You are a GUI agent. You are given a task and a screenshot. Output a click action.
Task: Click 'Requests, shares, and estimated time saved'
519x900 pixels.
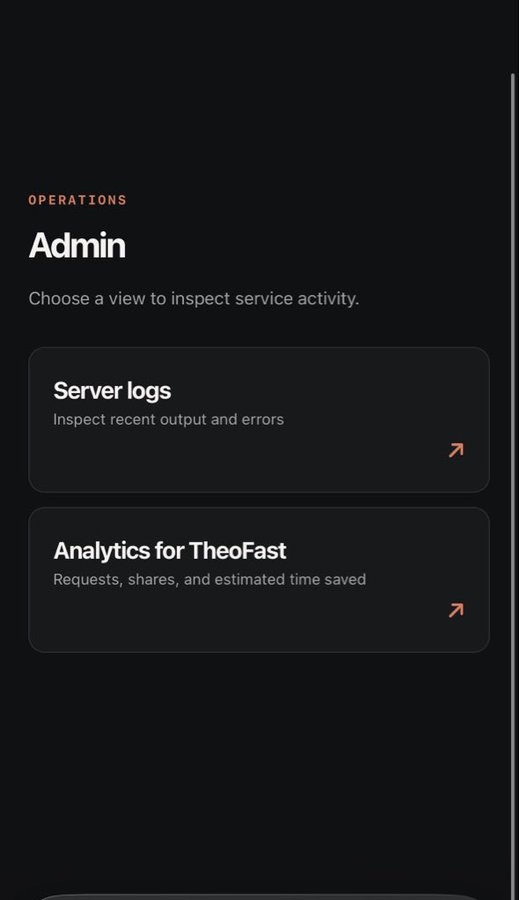(x=210, y=580)
